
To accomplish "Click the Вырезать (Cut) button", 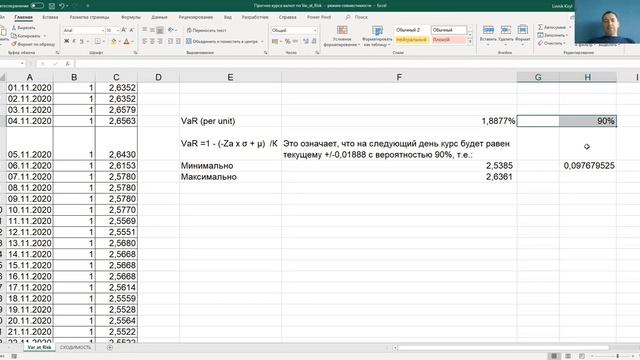I will coord(23,28).
